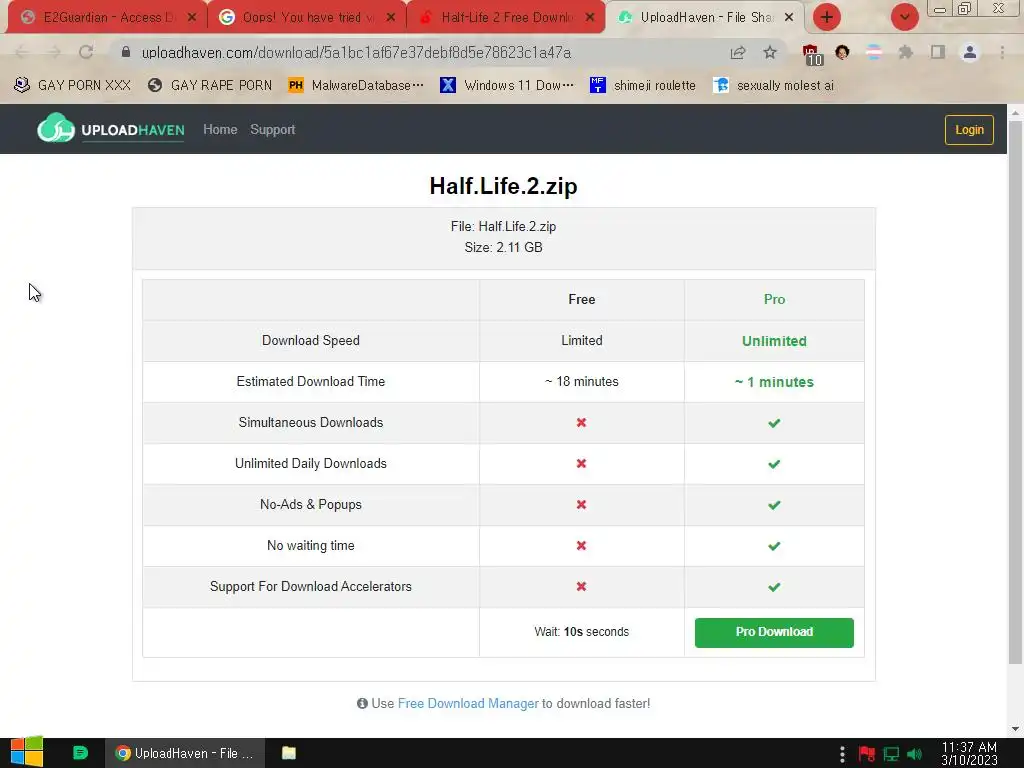Click green check for No waiting time

pyautogui.click(x=774, y=546)
